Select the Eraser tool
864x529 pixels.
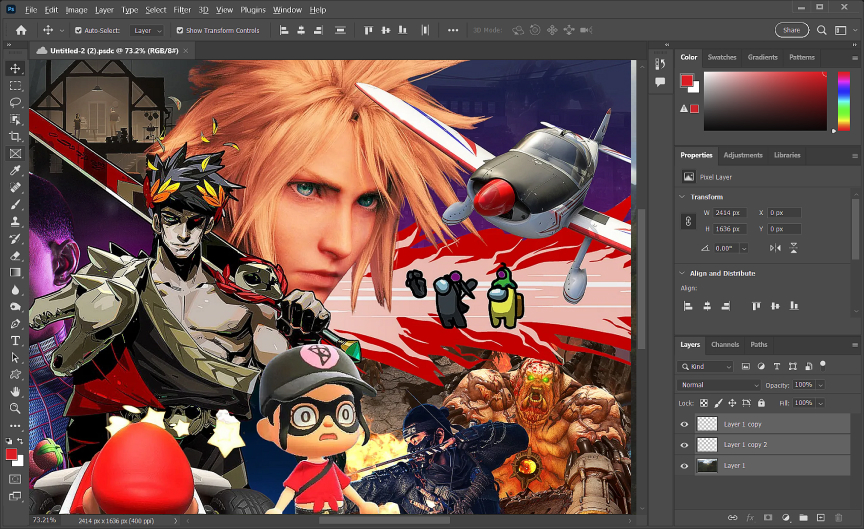coord(15,256)
